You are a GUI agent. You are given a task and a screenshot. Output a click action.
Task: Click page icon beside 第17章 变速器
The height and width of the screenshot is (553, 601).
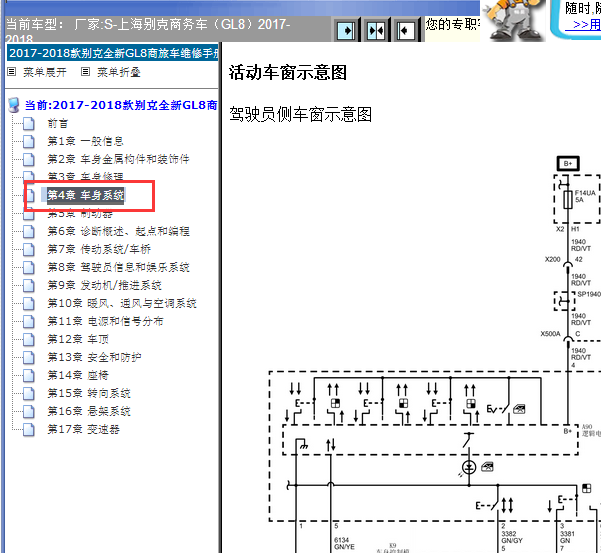click(x=29, y=430)
